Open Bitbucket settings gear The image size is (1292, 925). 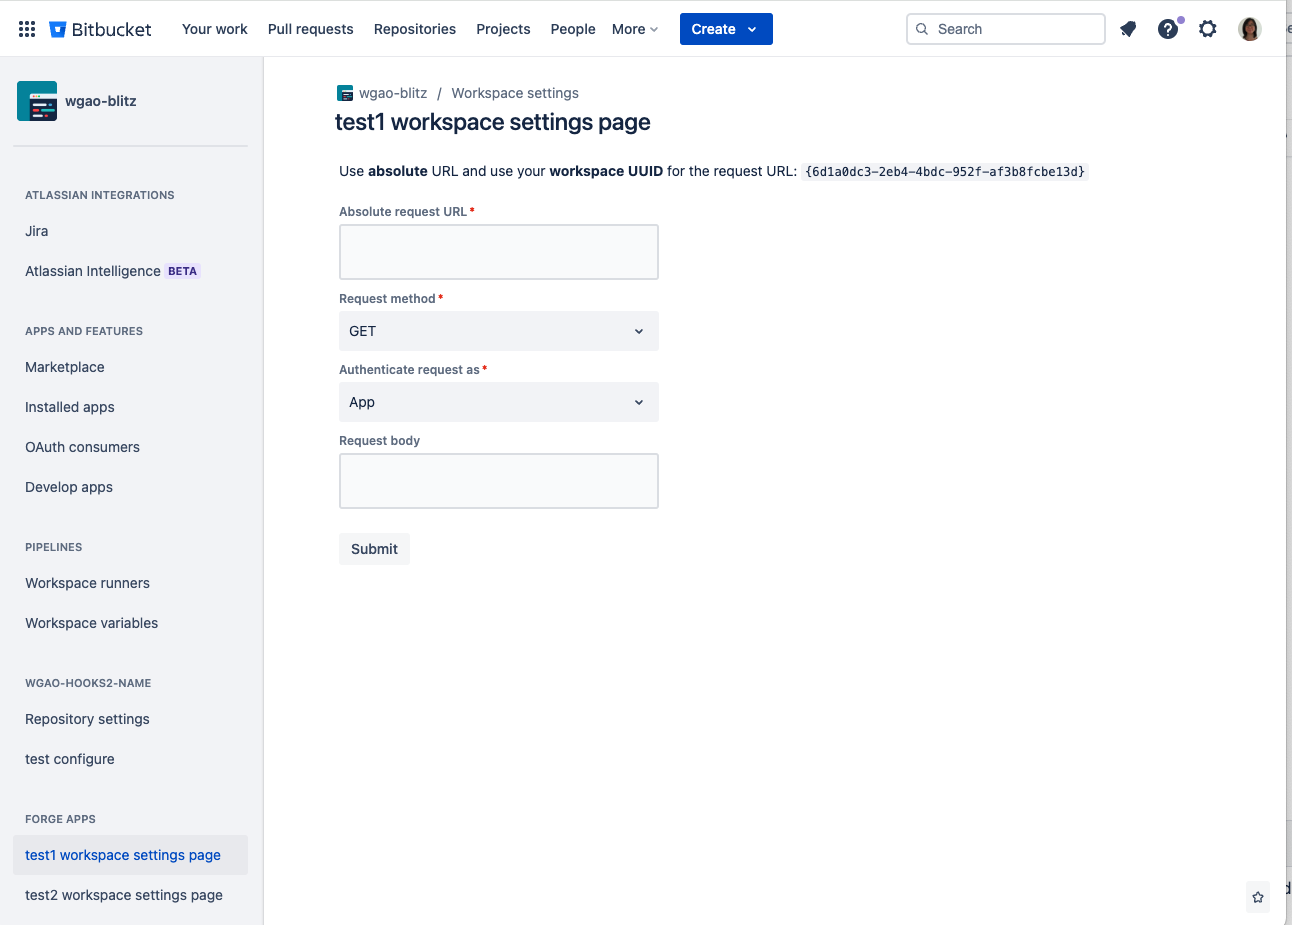click(1207, 29)
